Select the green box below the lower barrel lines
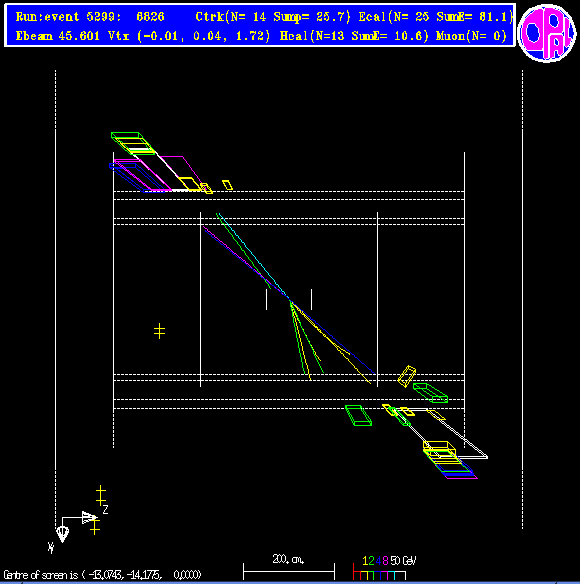 pos(358,415)
